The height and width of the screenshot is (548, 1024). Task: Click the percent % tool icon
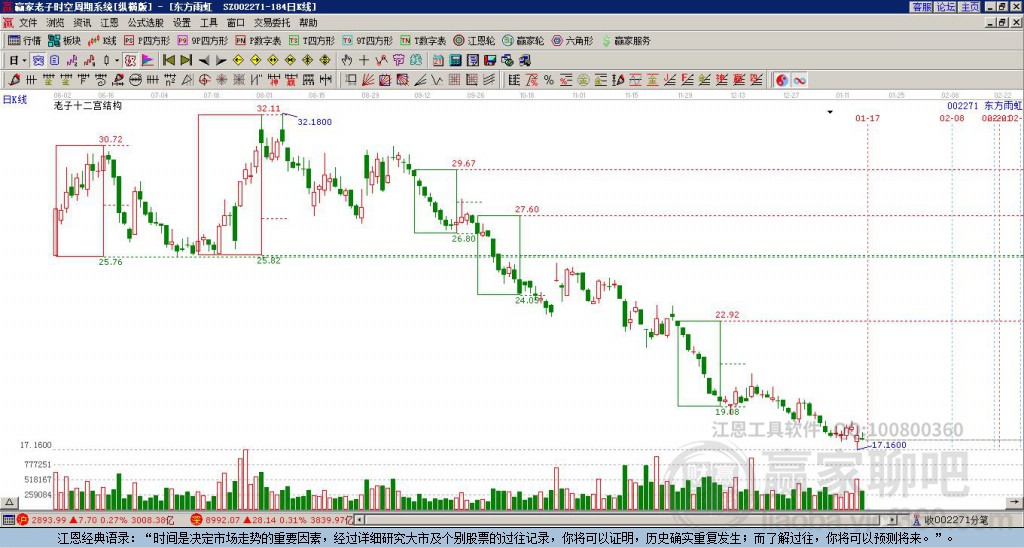(549, 80)
